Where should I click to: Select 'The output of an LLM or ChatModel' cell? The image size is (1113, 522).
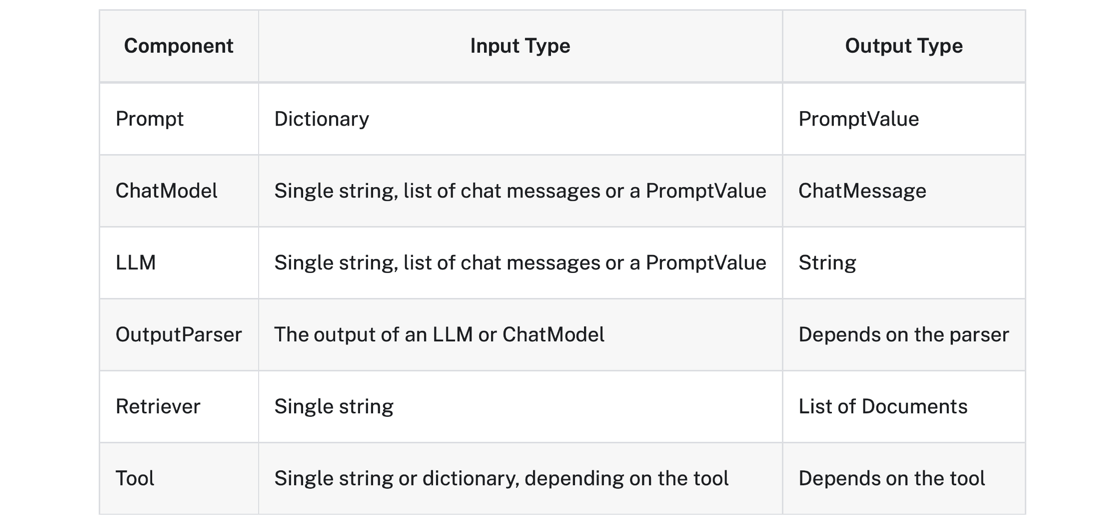point(520,335)
